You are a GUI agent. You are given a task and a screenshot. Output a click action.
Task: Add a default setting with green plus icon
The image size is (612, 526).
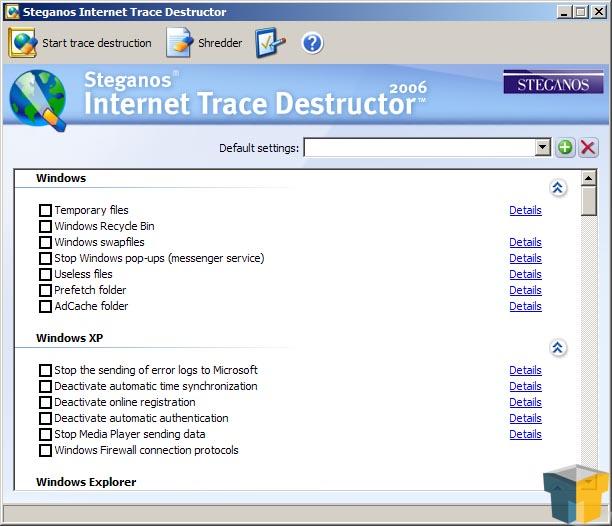(x=565, y=147)
